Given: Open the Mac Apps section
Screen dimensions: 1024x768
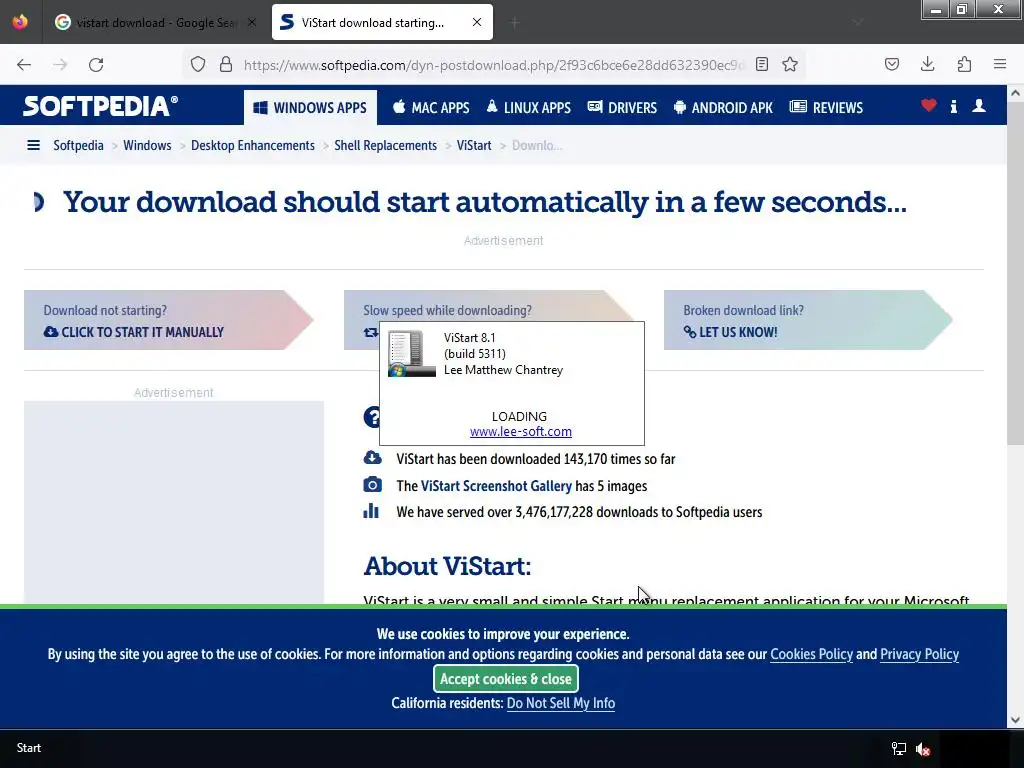Looking at the screenshot, I should click(x=431, y=108).
